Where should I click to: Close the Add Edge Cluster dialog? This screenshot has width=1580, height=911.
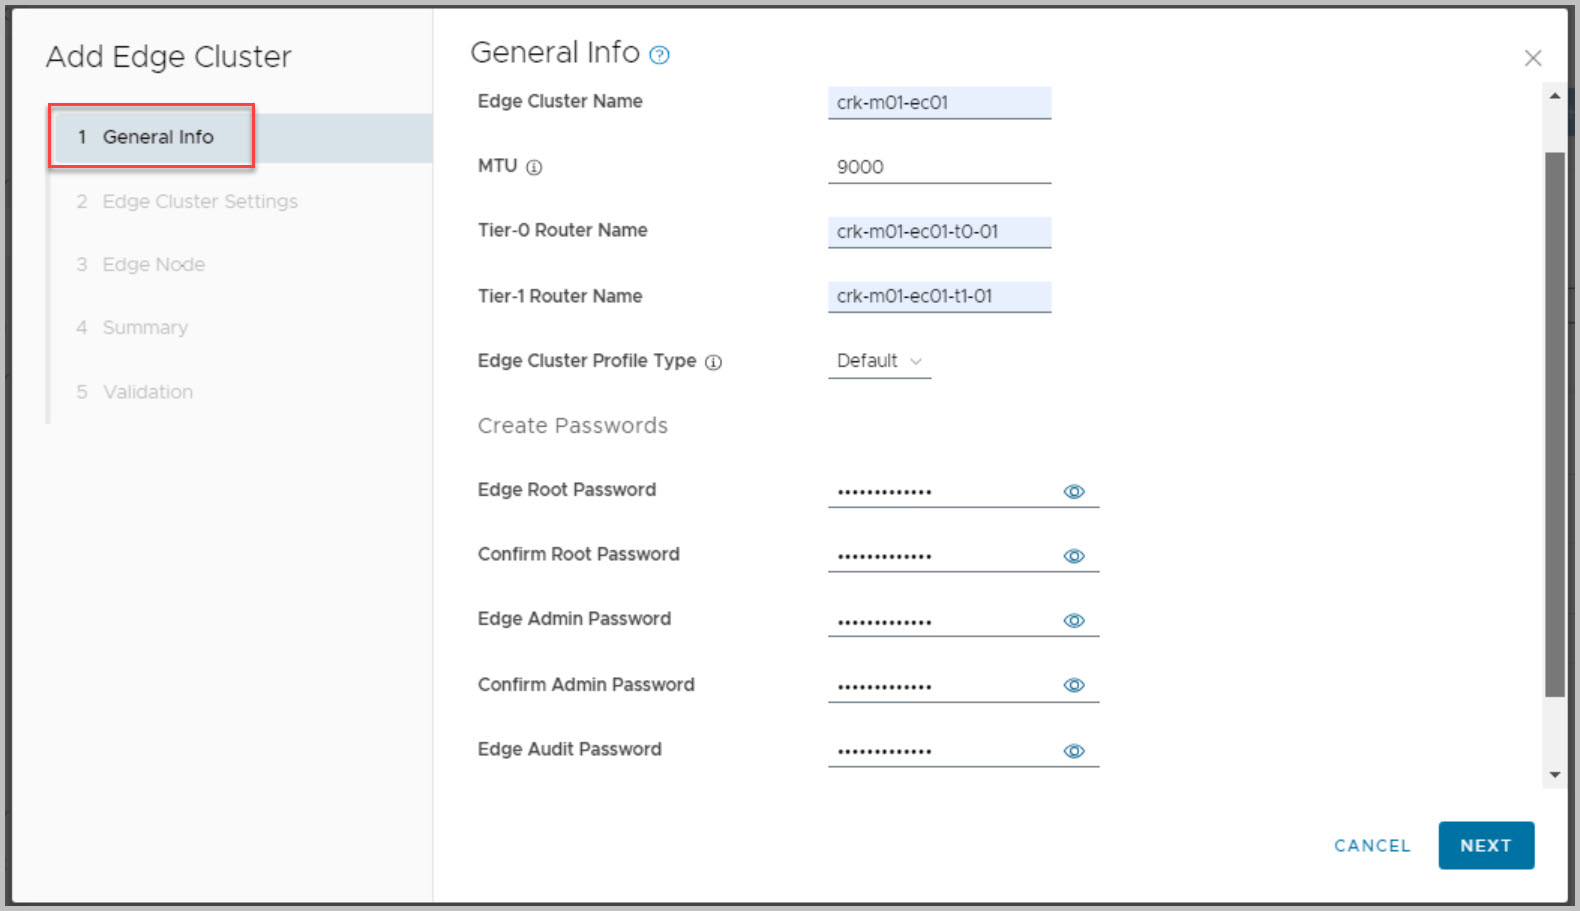1532,58
